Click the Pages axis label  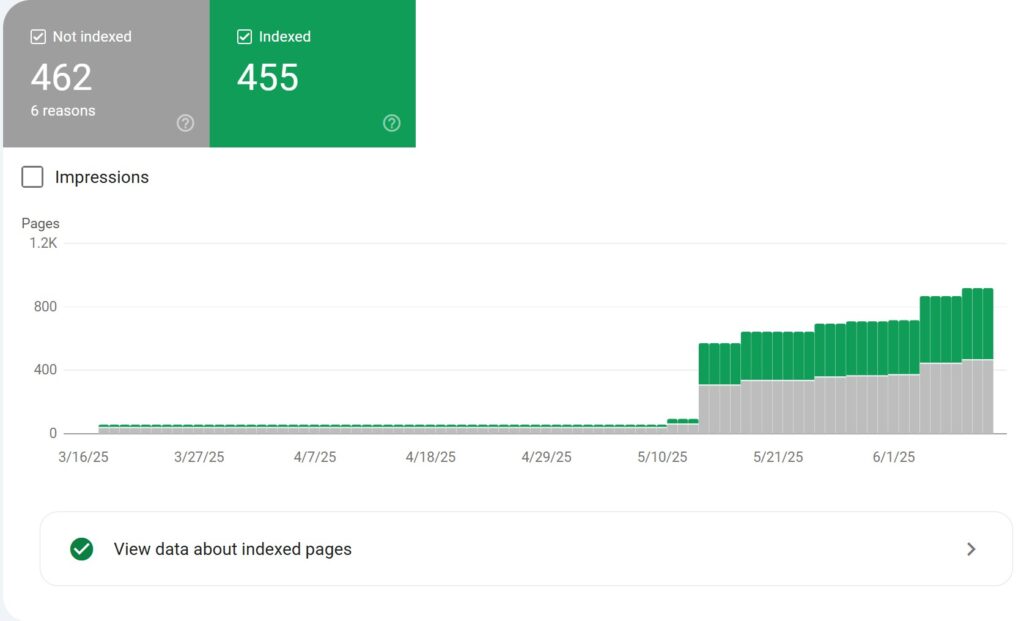(x=40, y=223)
